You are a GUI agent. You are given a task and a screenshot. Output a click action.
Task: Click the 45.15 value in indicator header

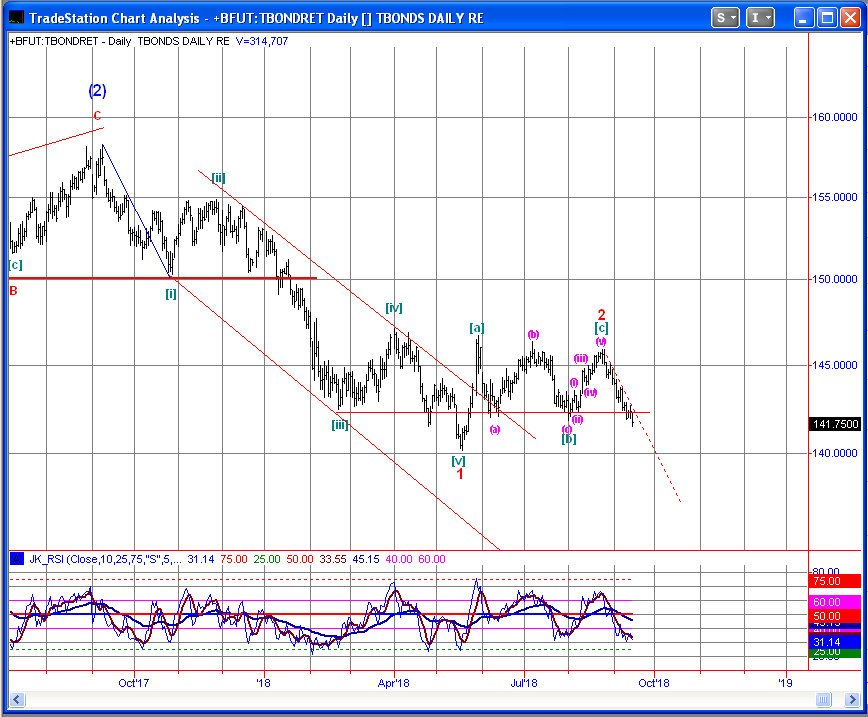(x=366, y=559)
